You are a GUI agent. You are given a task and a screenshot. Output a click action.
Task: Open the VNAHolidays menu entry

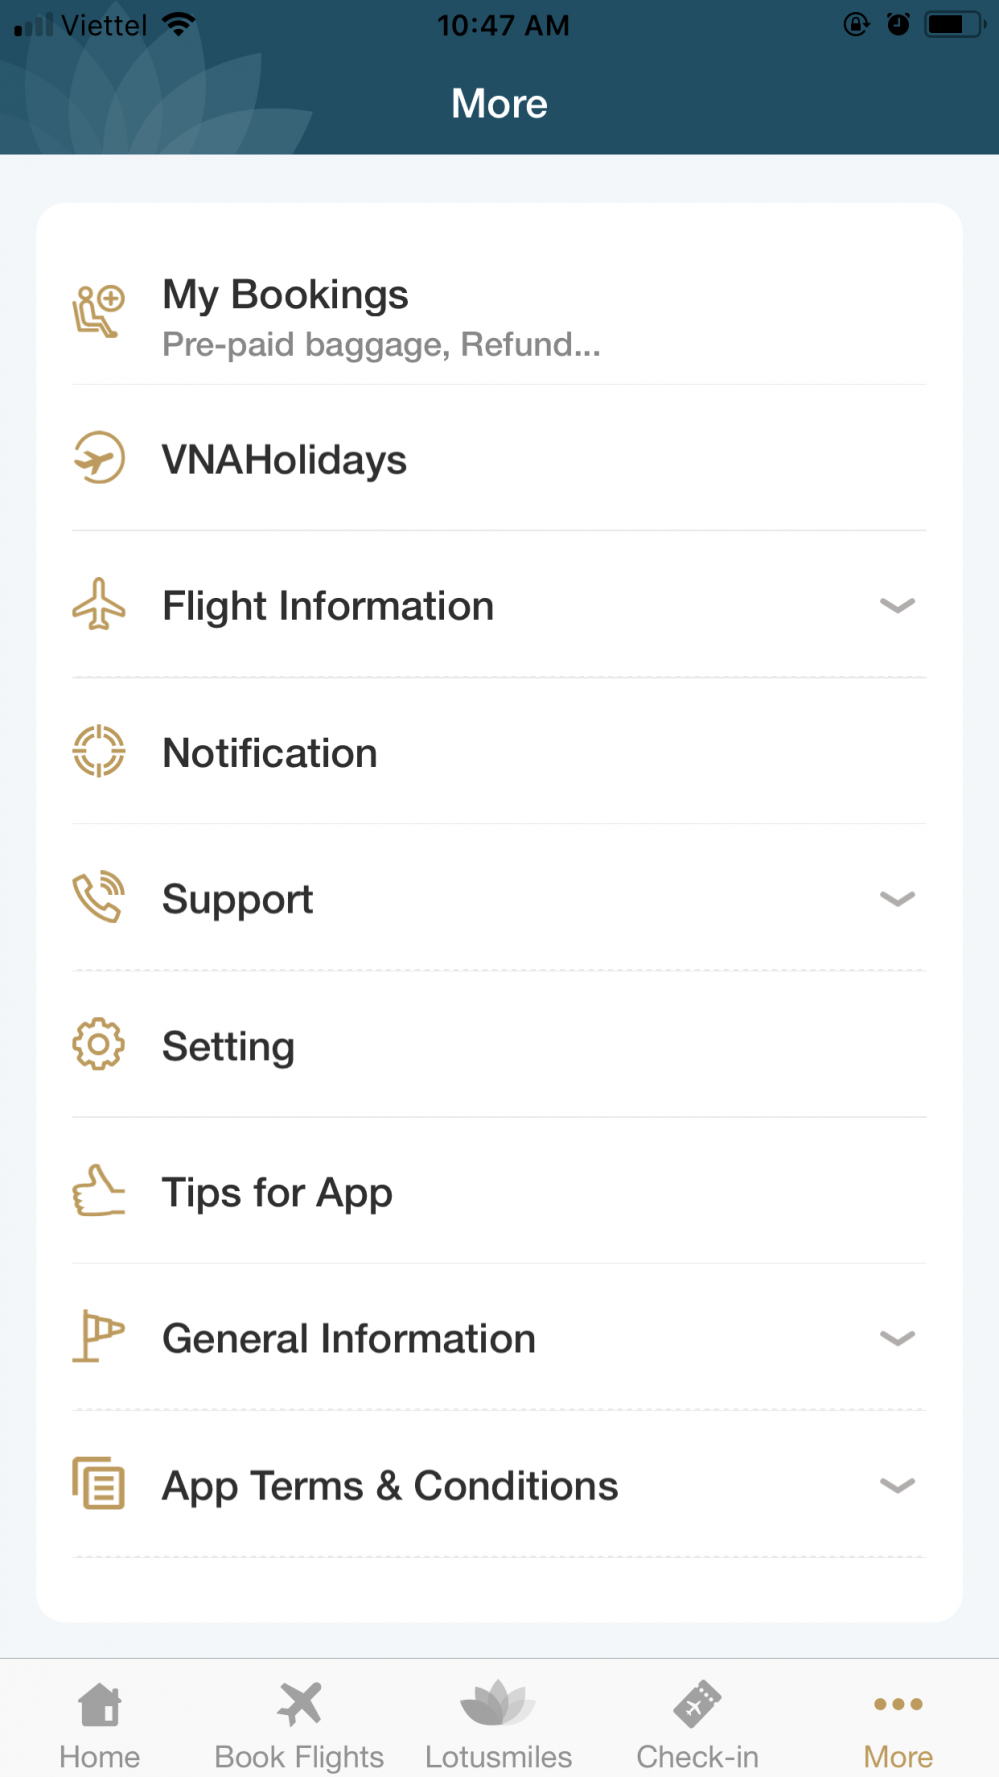[x=284, y=460]
